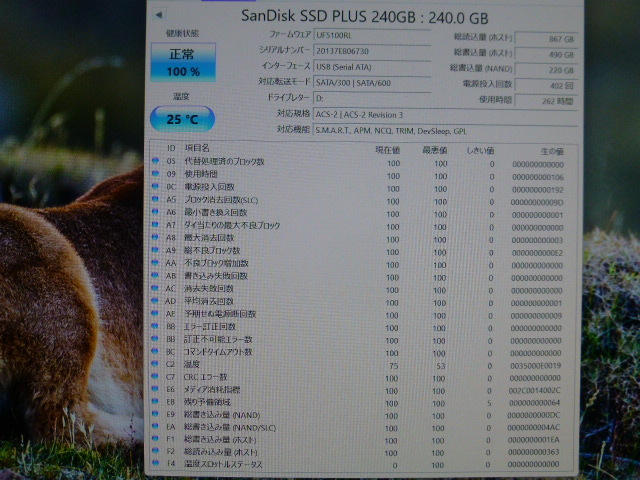The height and width of the screenshot is (480, 640).
Task: Click status icon of row B8
Action: 155,326
